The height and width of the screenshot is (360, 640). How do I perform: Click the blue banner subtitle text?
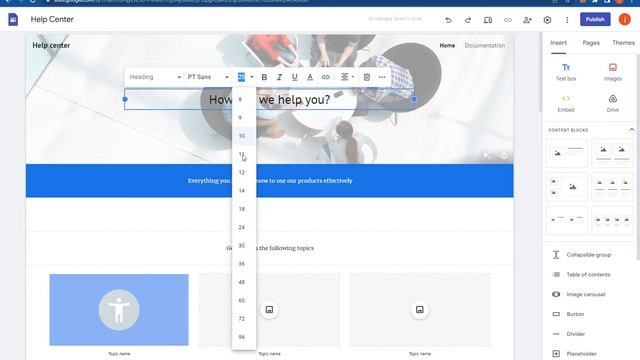point(270,181)
